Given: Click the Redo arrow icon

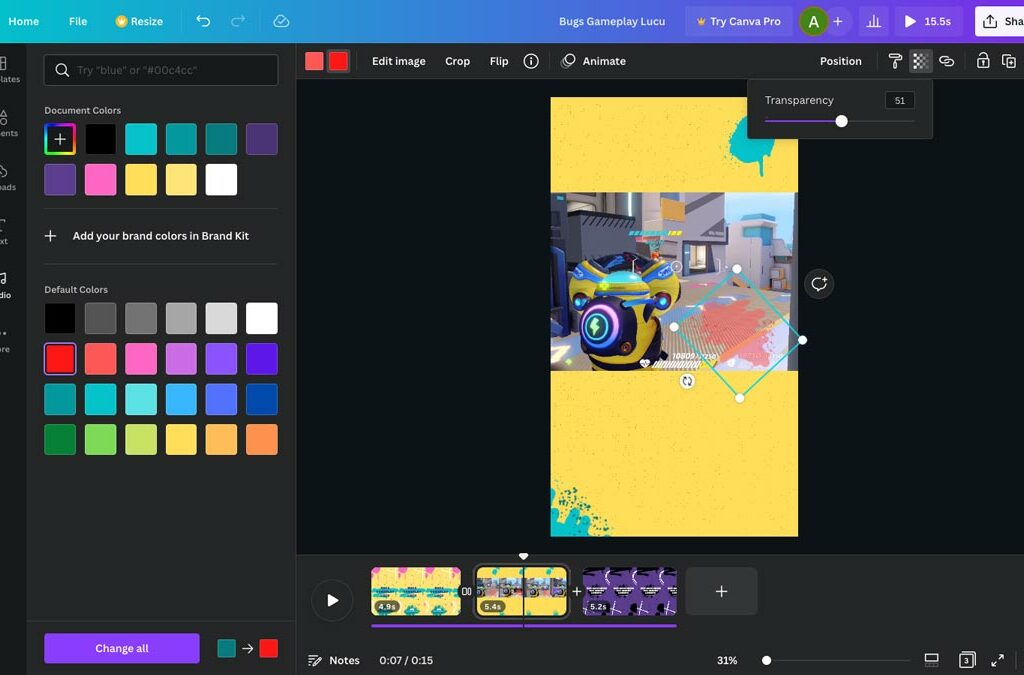Looking at the screenshot, I should click(237, 21).
